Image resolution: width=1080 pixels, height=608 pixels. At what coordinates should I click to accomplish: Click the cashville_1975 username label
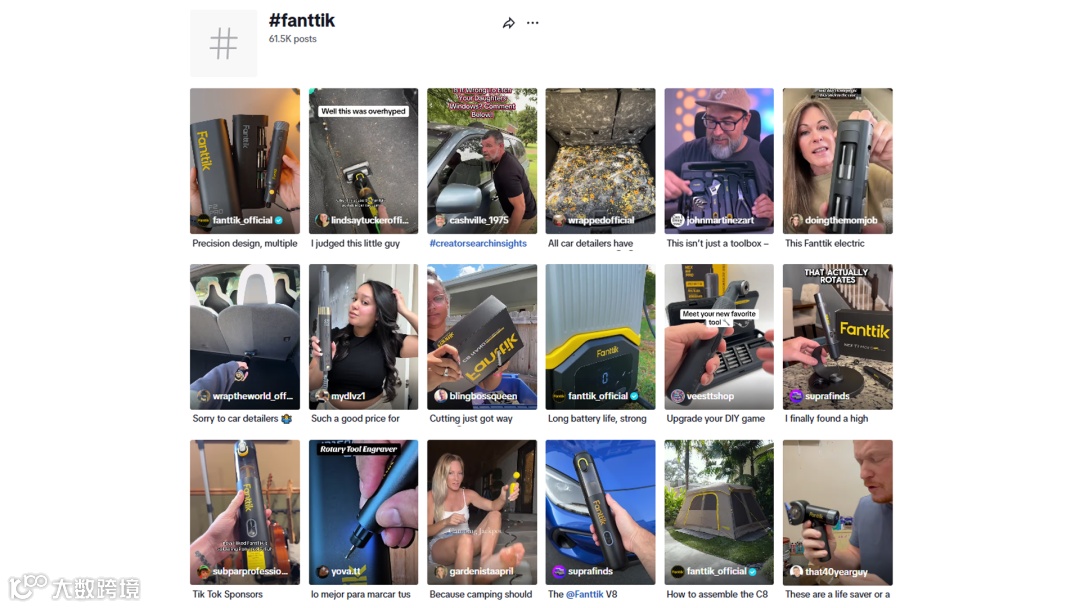point(479,220)
